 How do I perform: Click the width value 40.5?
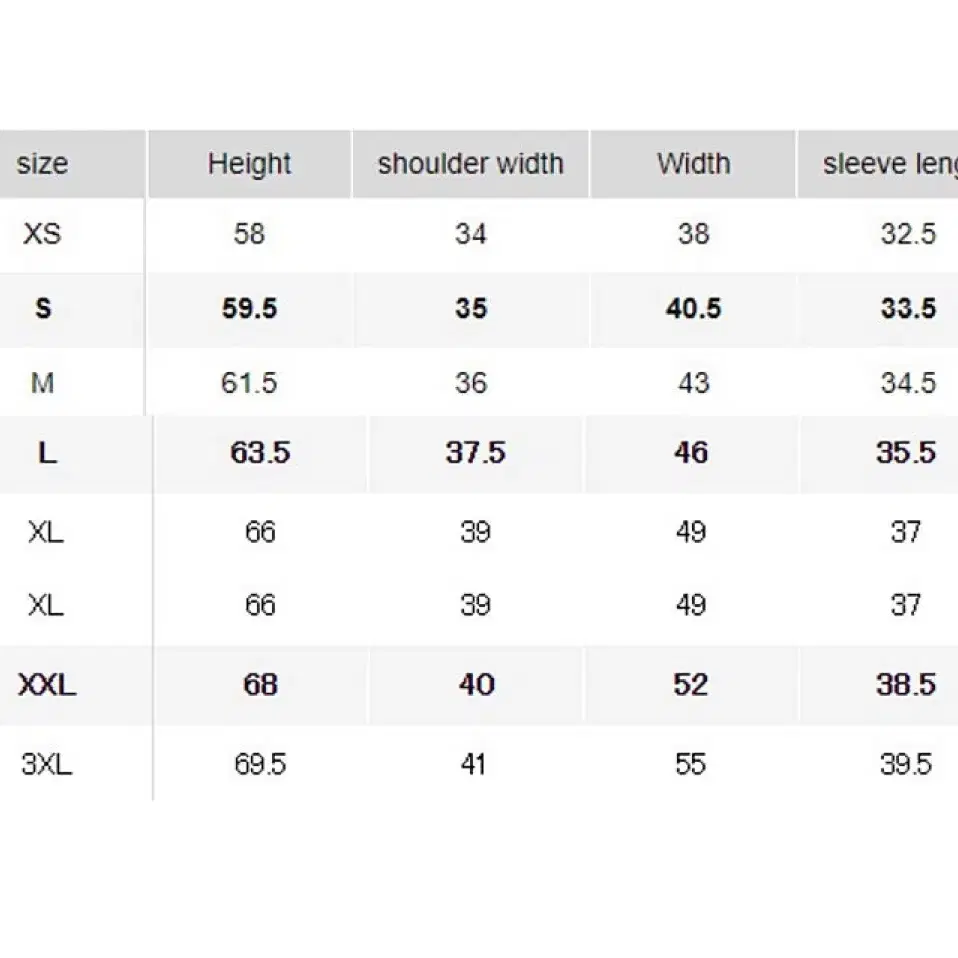693,308
